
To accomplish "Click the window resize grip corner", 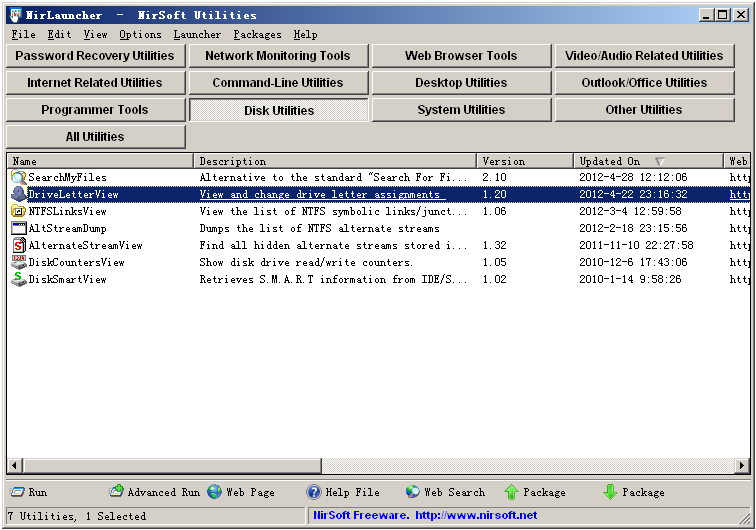I will click(x=744, y=518).
